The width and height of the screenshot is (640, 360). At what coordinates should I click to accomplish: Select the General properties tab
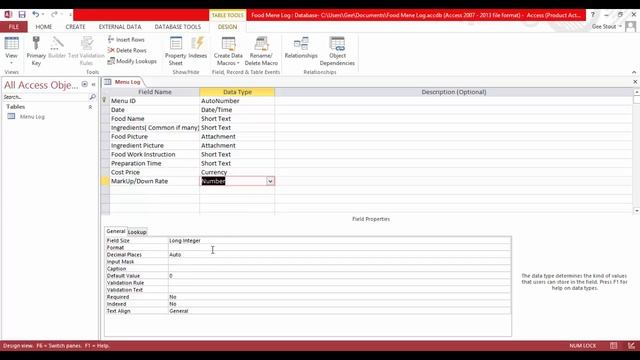[116, 231]
